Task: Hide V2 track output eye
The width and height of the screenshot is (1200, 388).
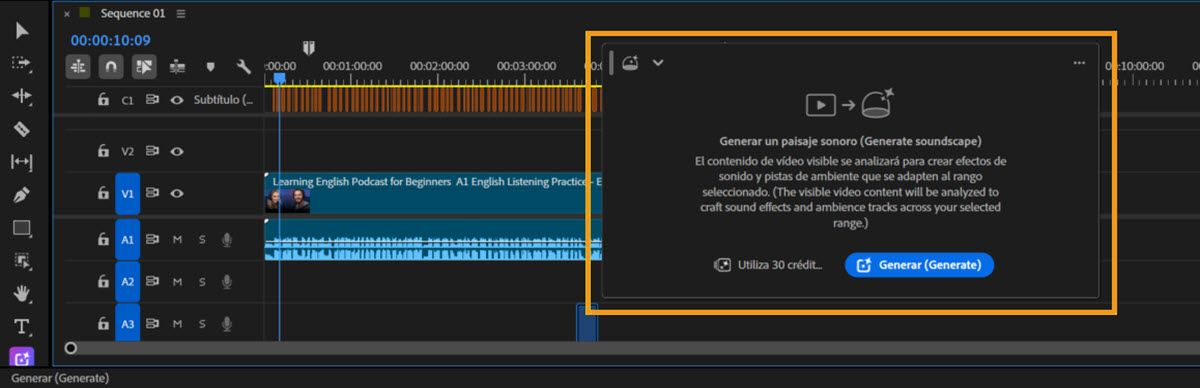Action: point(177,152)
